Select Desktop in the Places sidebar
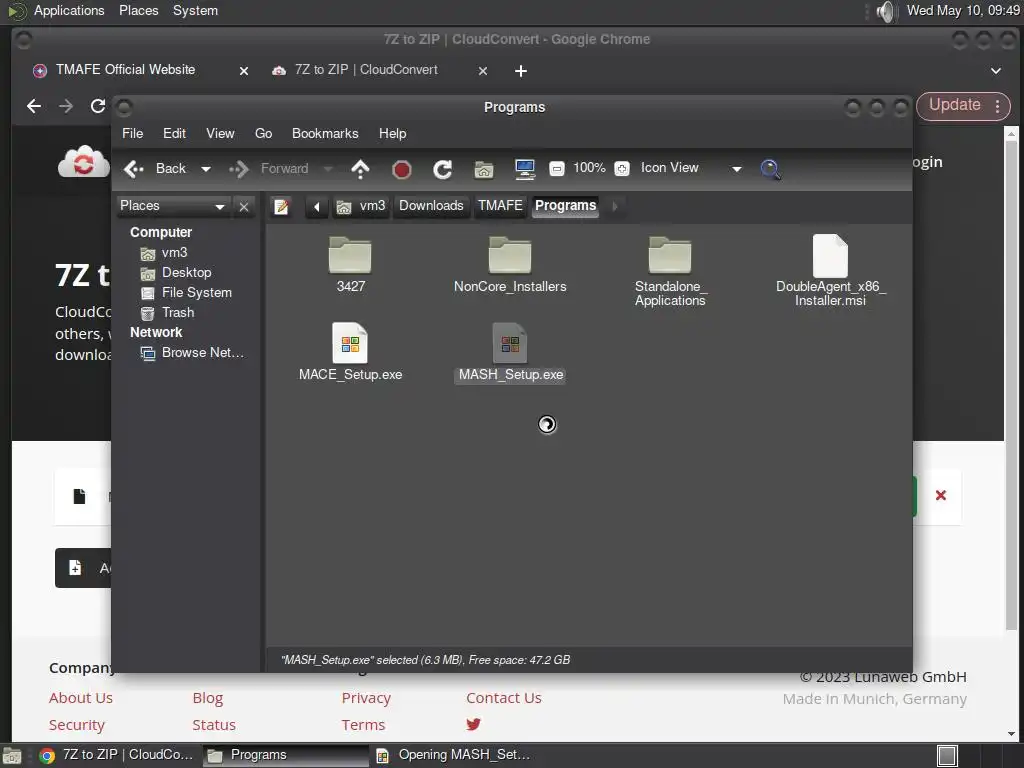The height and width of the screenshot is (768, 1024). 187,272
